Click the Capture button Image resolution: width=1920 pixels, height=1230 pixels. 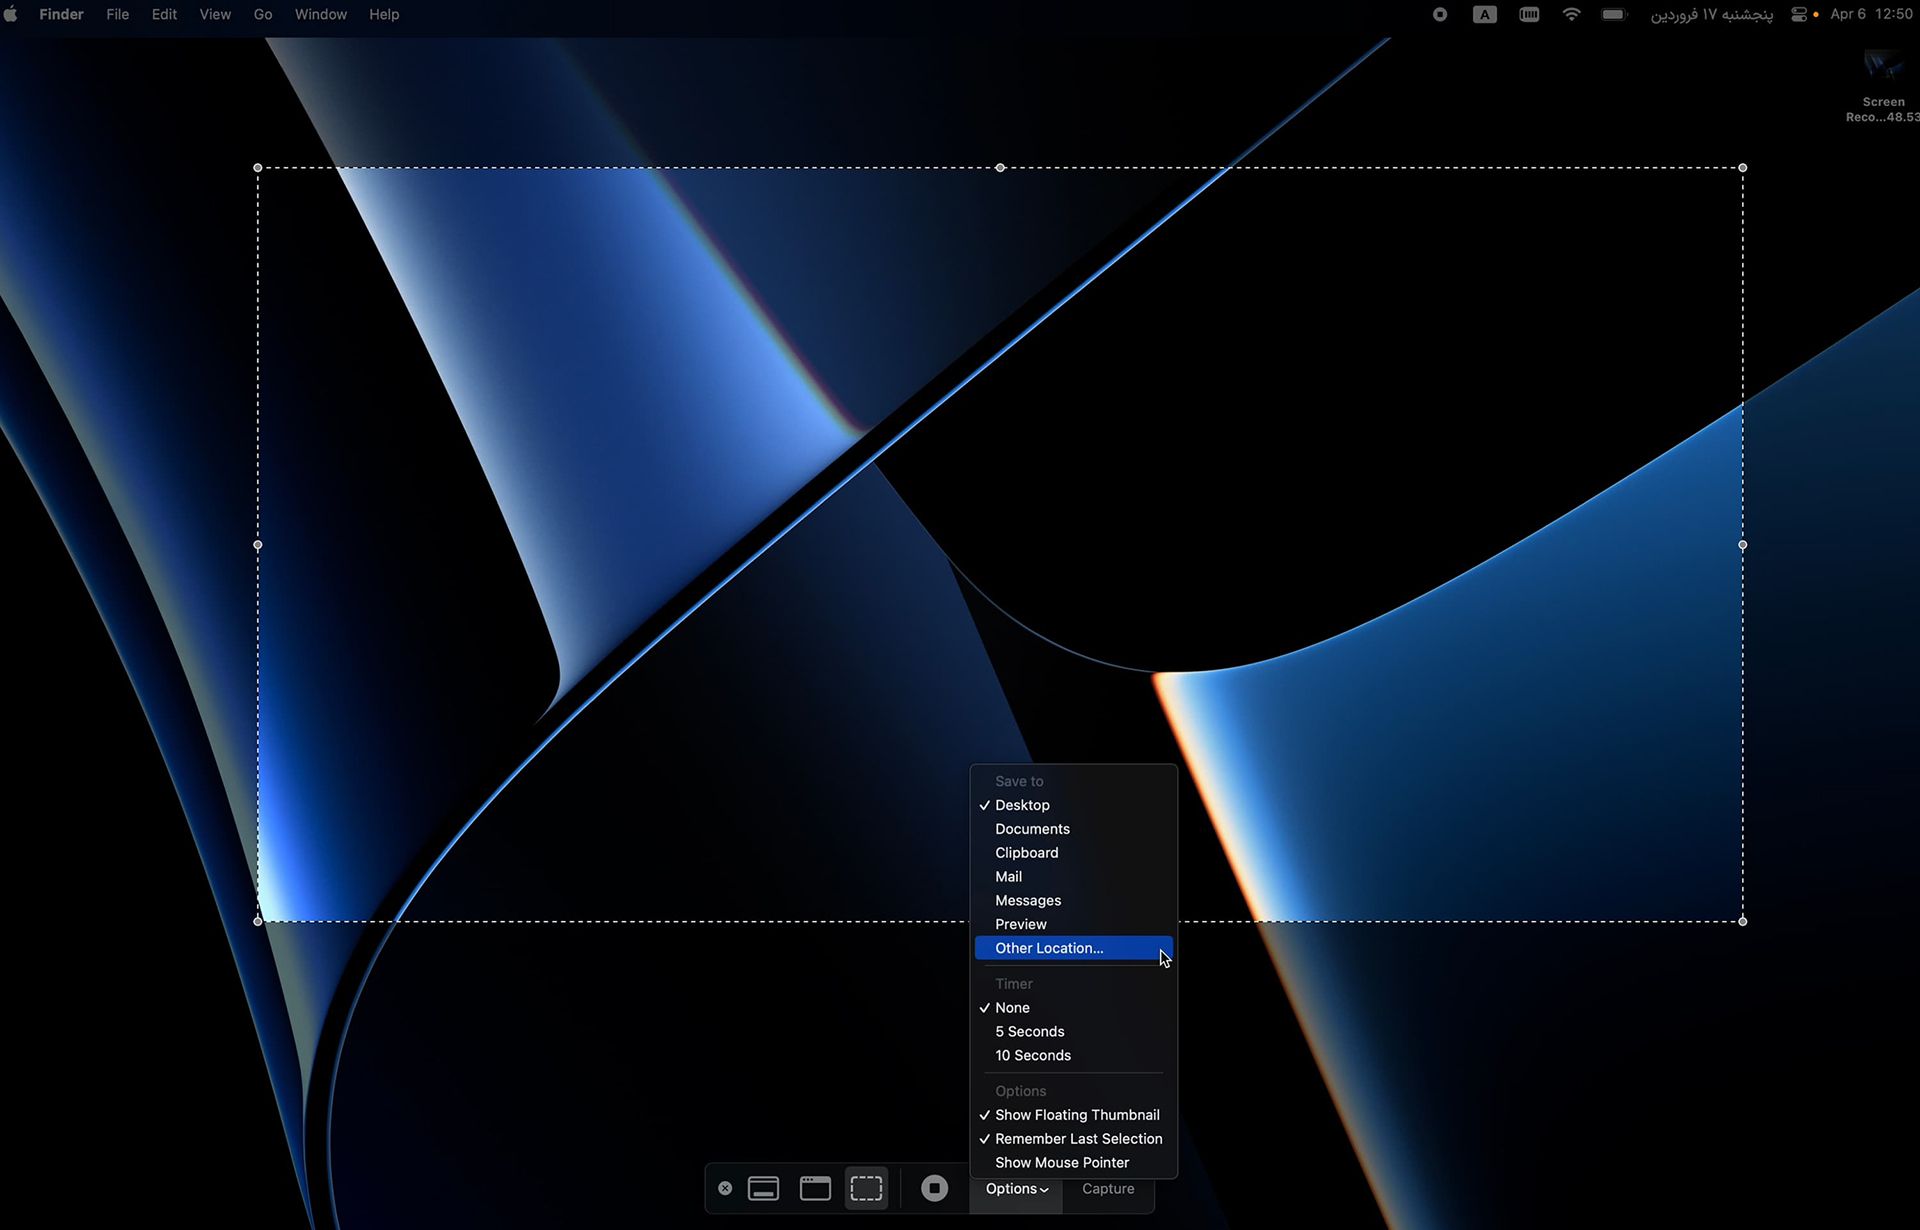click(x=1108, y=1189)
